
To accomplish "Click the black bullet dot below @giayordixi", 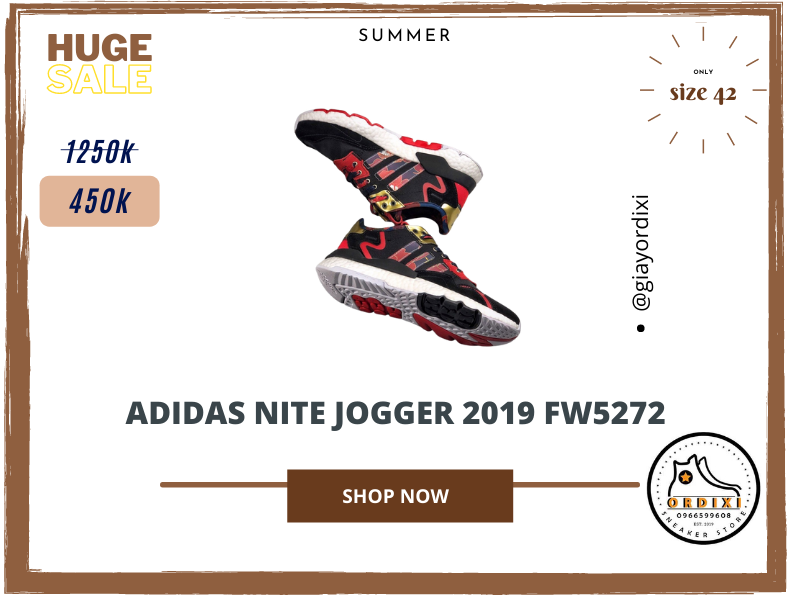I will point(641,328).
